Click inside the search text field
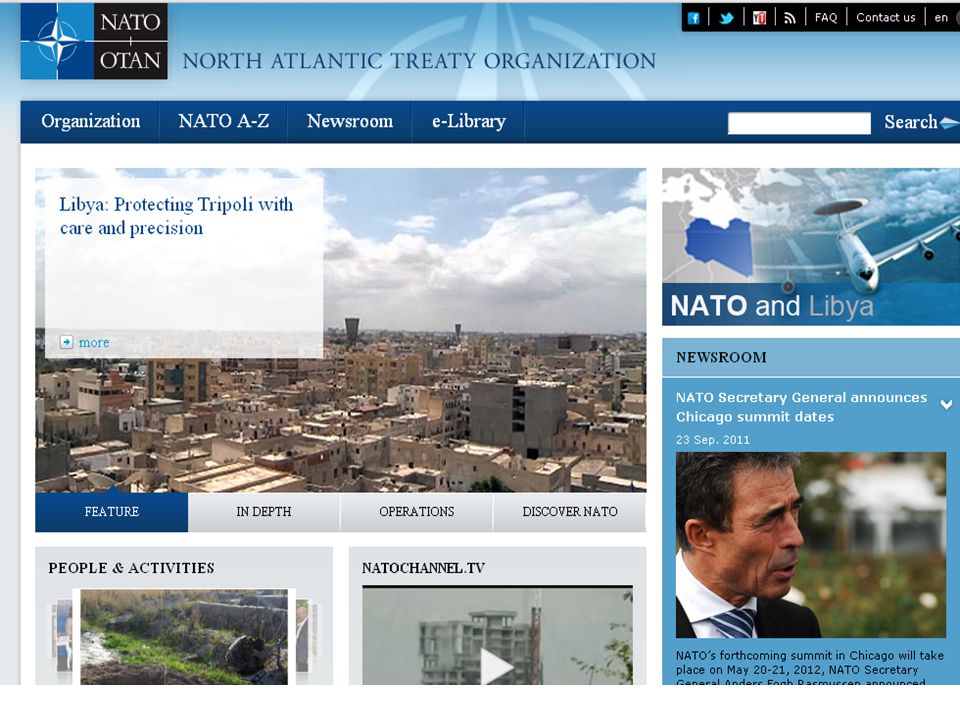 [x=799, y=123]
